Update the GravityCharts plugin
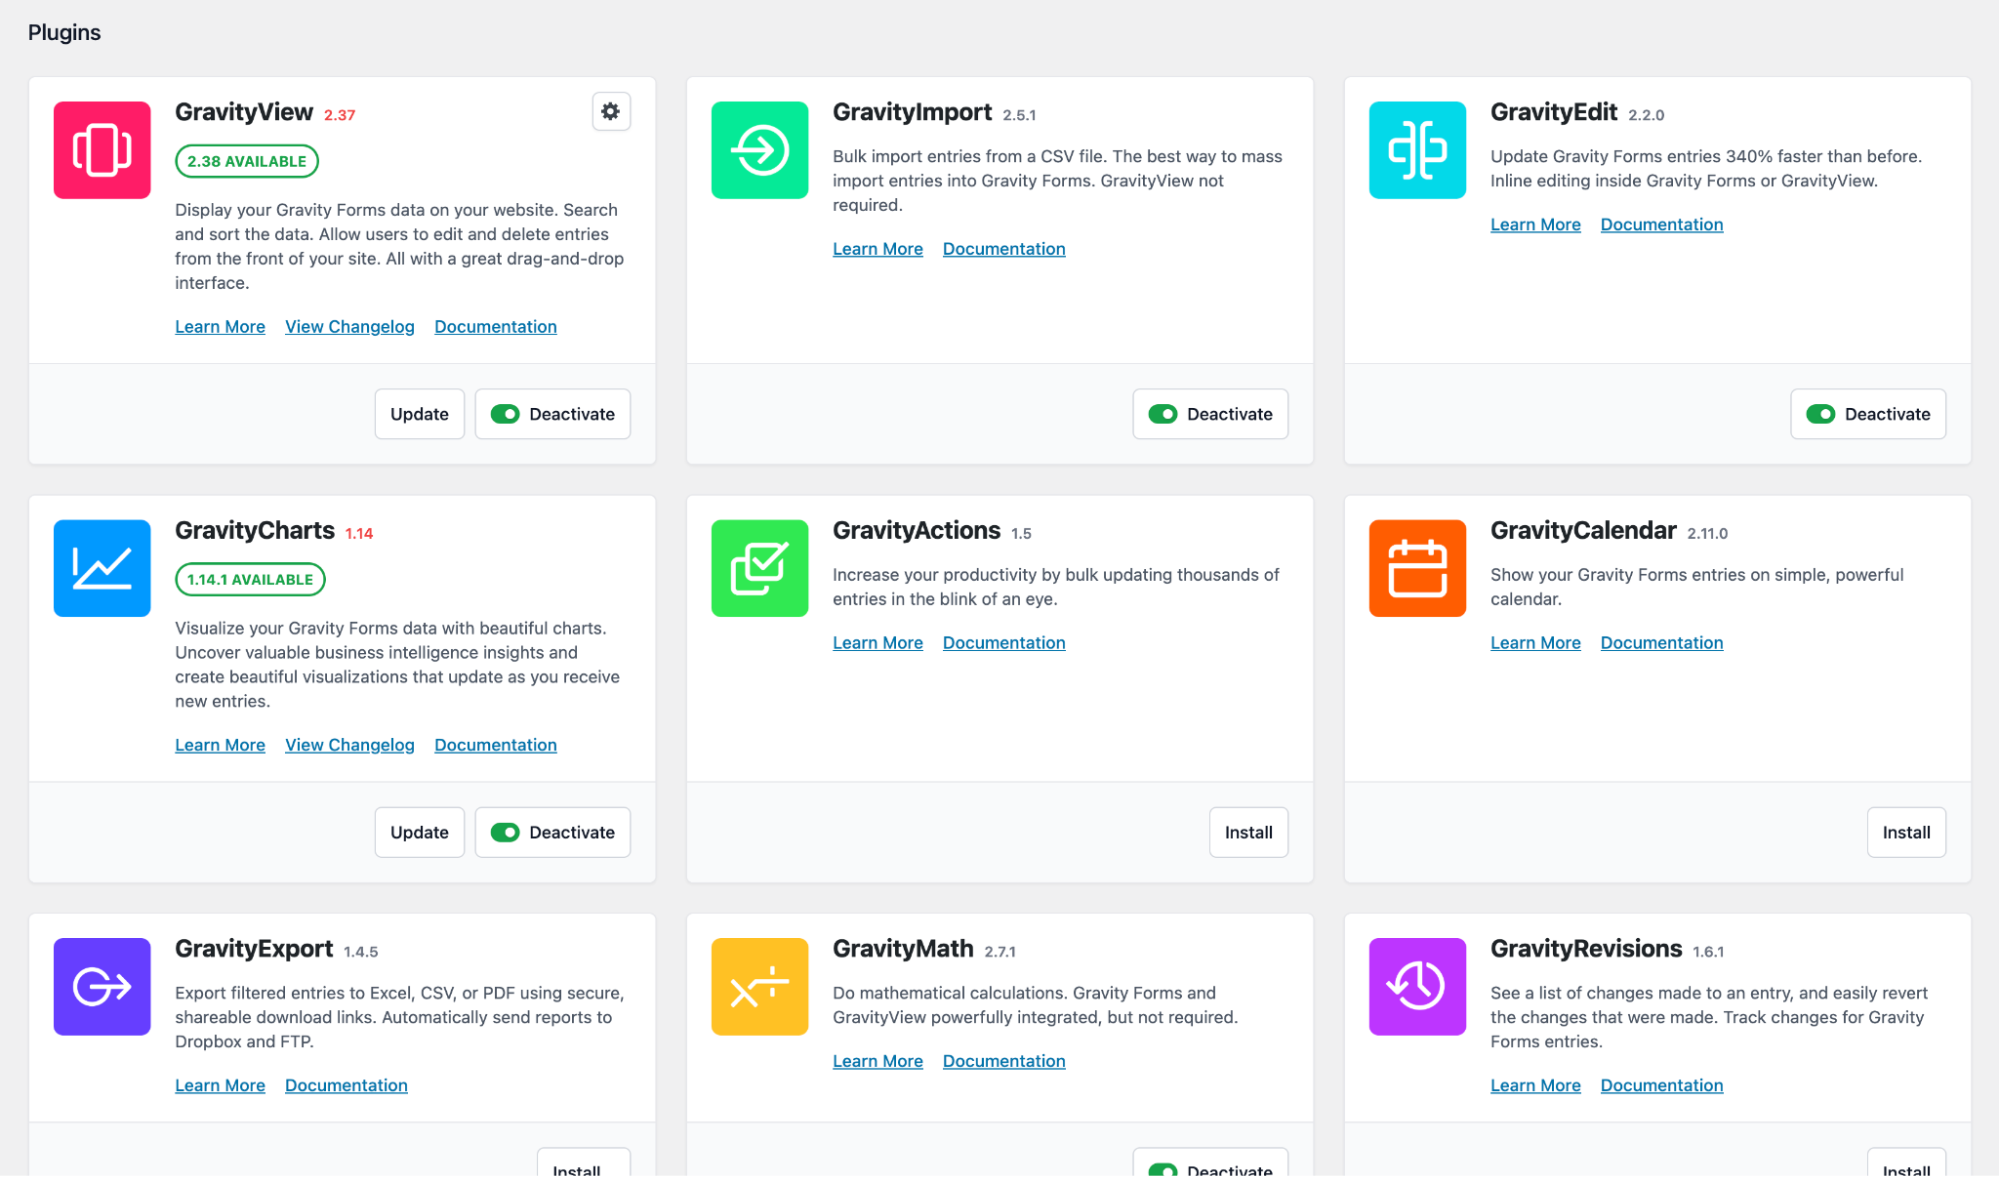This screenshot has height=1177, width=1999. click(x=420, y=832)
